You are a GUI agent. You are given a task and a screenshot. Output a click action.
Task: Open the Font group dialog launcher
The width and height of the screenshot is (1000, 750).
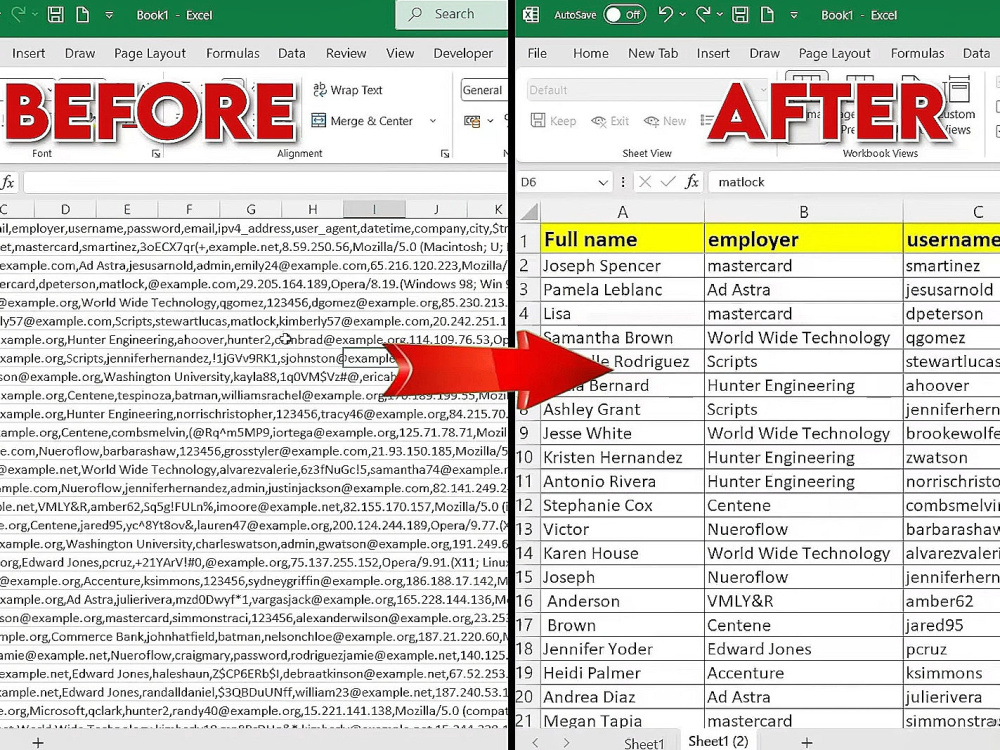click(156, 154)
